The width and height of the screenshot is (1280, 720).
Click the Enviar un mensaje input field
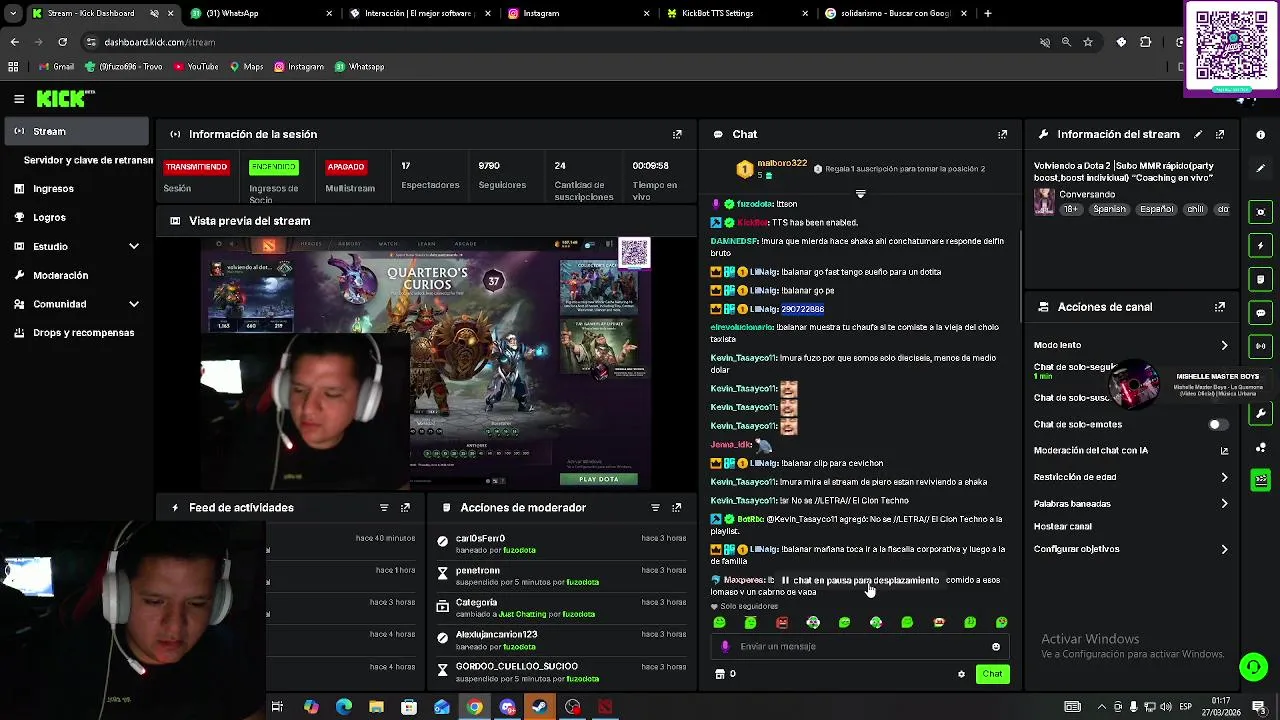[x=858, y=647]
